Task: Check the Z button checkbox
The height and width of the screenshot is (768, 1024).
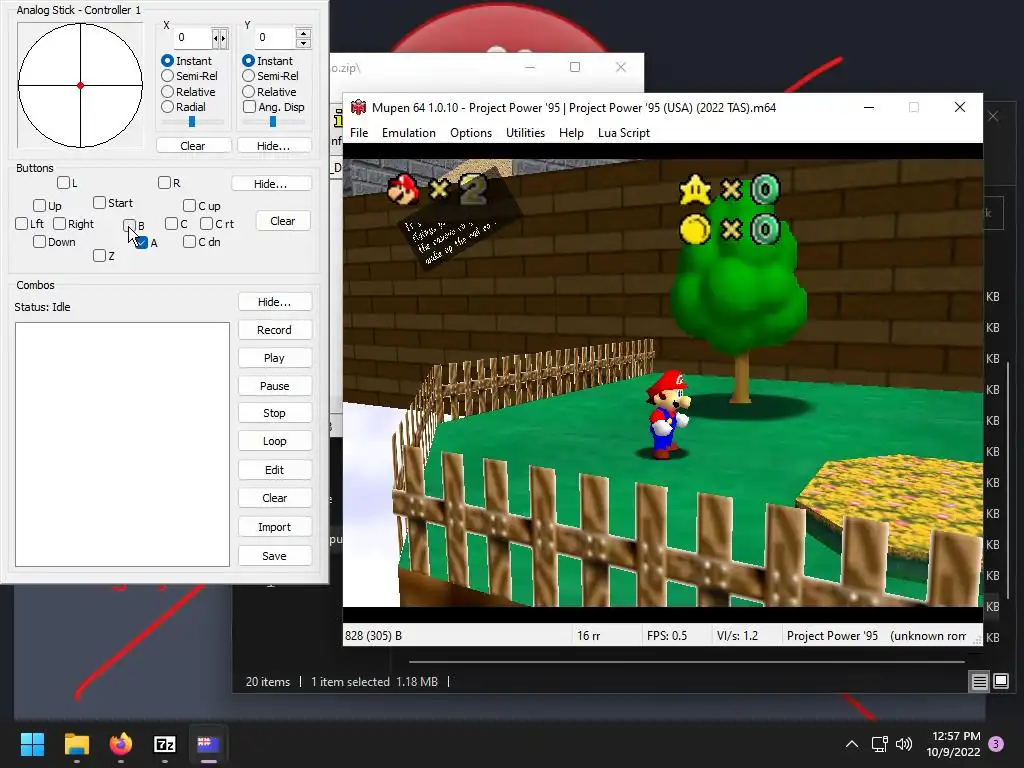Action: point(99,256)
